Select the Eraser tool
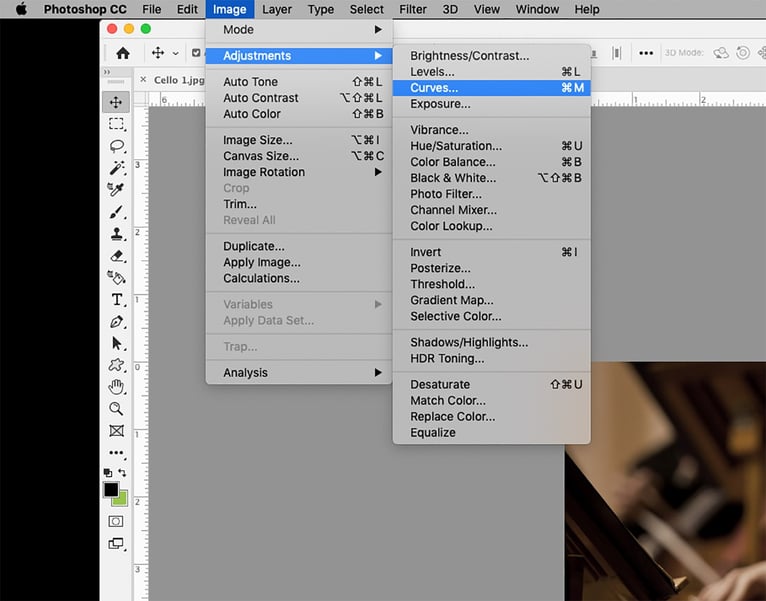Screen dimensions: 766x601 (x=117, y=256)
